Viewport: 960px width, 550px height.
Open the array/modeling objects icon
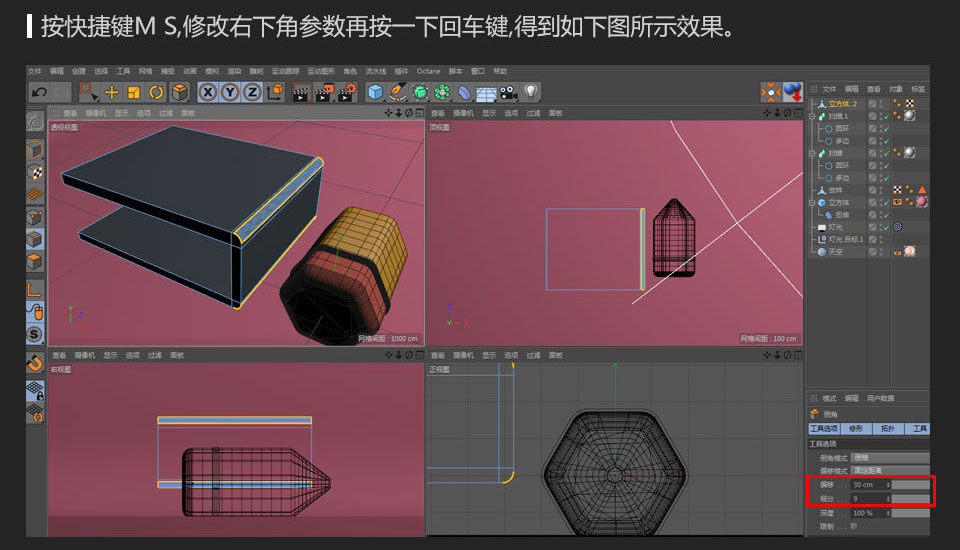click(442, 92)
